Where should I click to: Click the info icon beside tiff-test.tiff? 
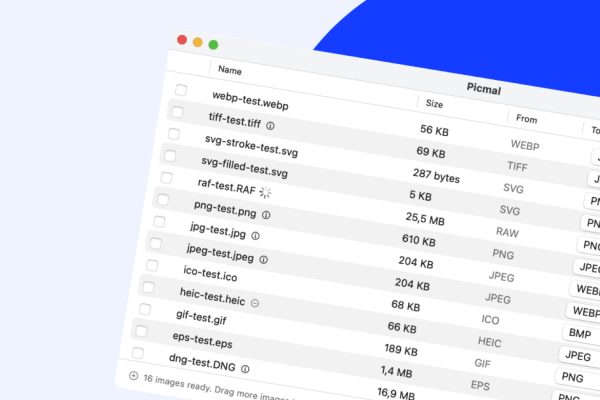tap(270, 126)
